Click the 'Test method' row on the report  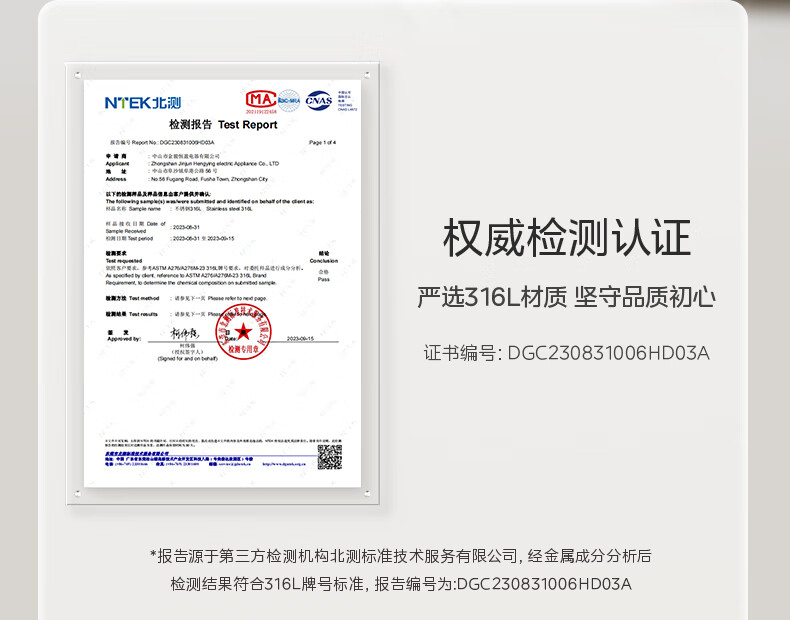[186, 298]
